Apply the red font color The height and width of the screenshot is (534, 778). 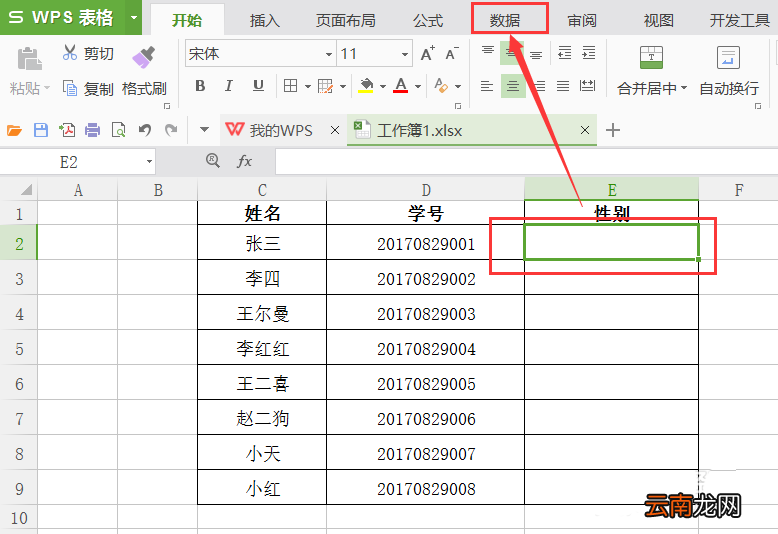401,86
